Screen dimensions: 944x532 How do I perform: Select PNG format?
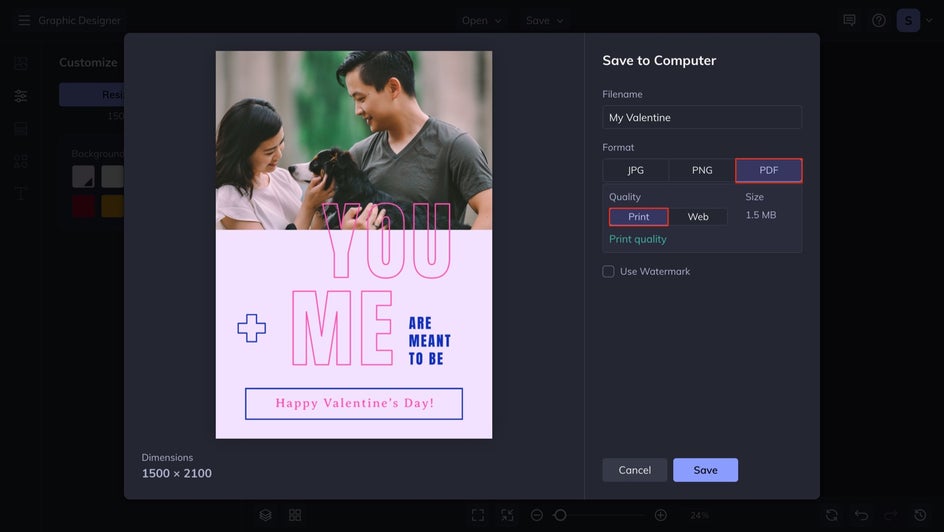(x=702, y=170)
